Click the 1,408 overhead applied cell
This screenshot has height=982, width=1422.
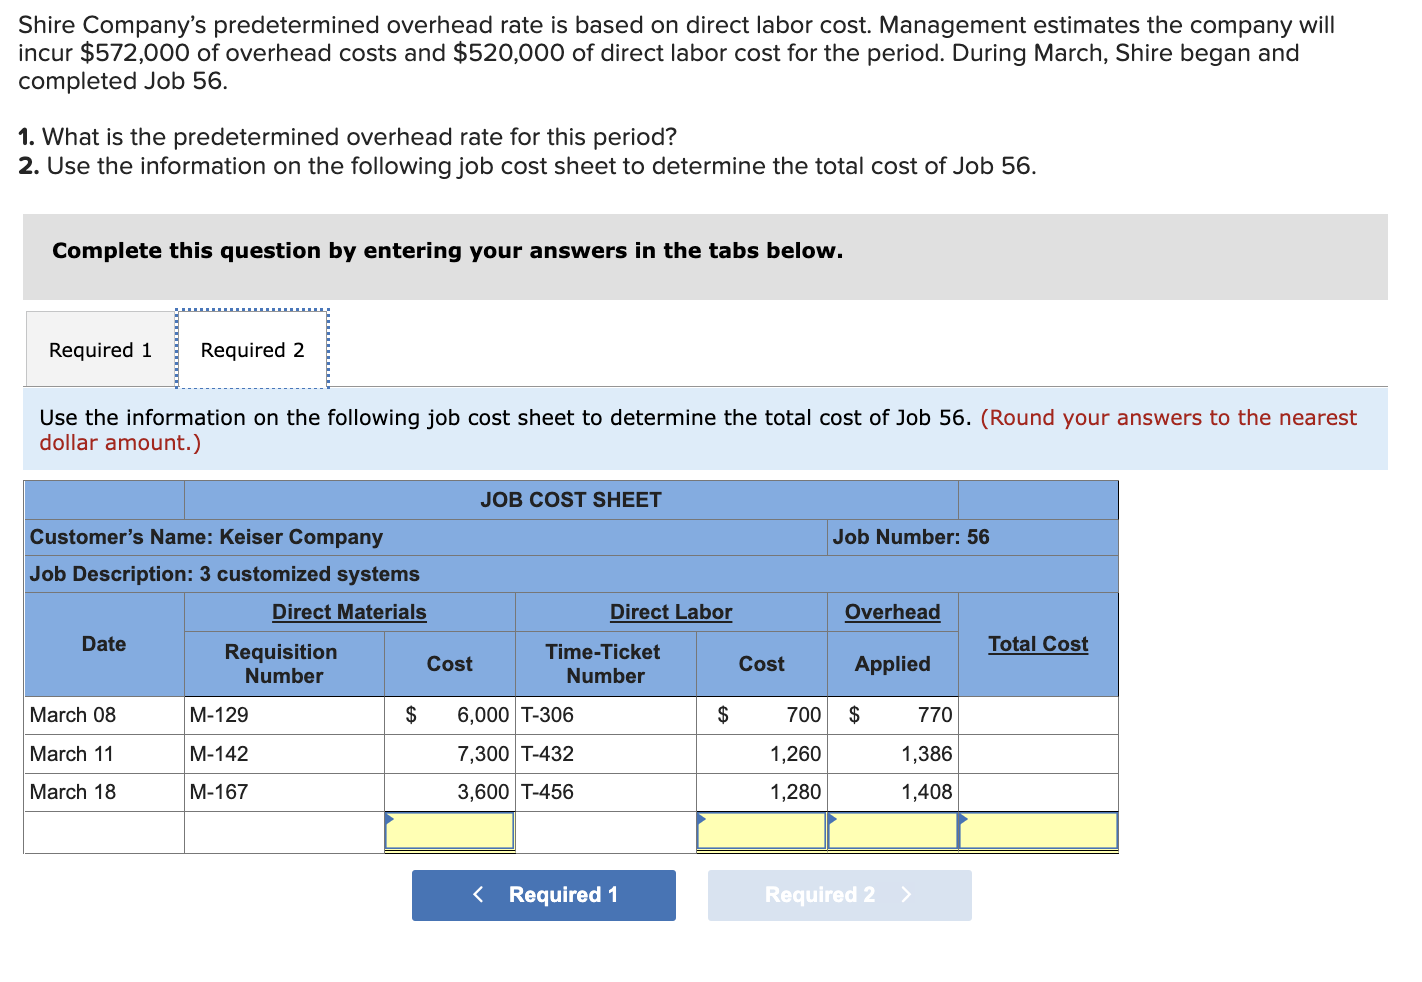coord(893,792)
